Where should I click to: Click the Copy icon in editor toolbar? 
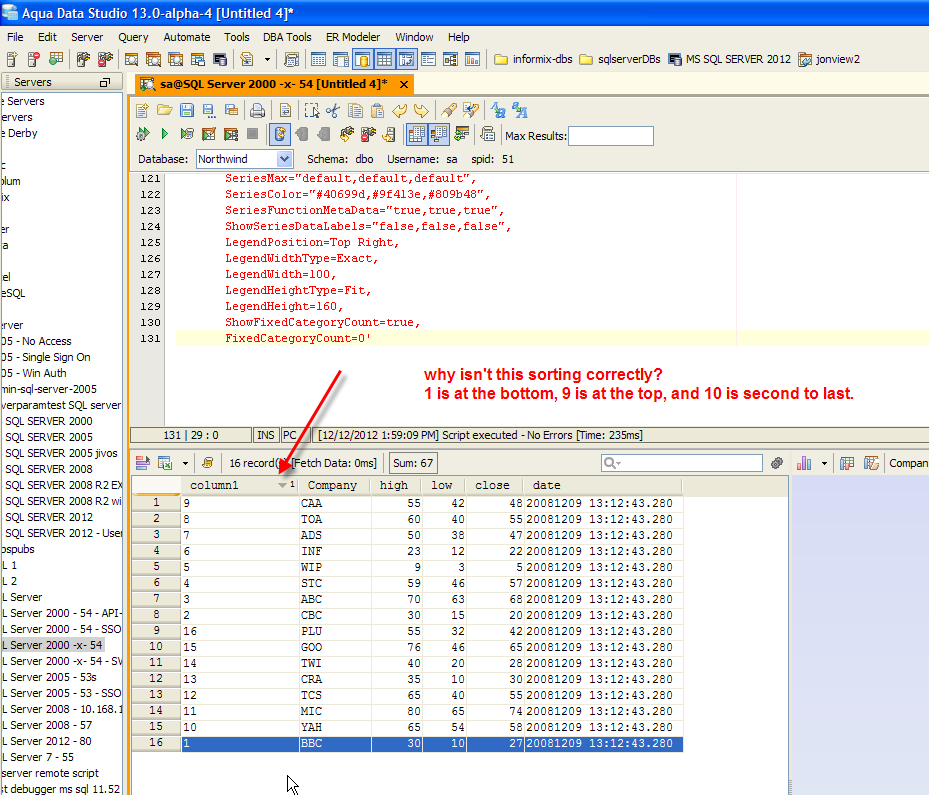(x=355, y=110)
